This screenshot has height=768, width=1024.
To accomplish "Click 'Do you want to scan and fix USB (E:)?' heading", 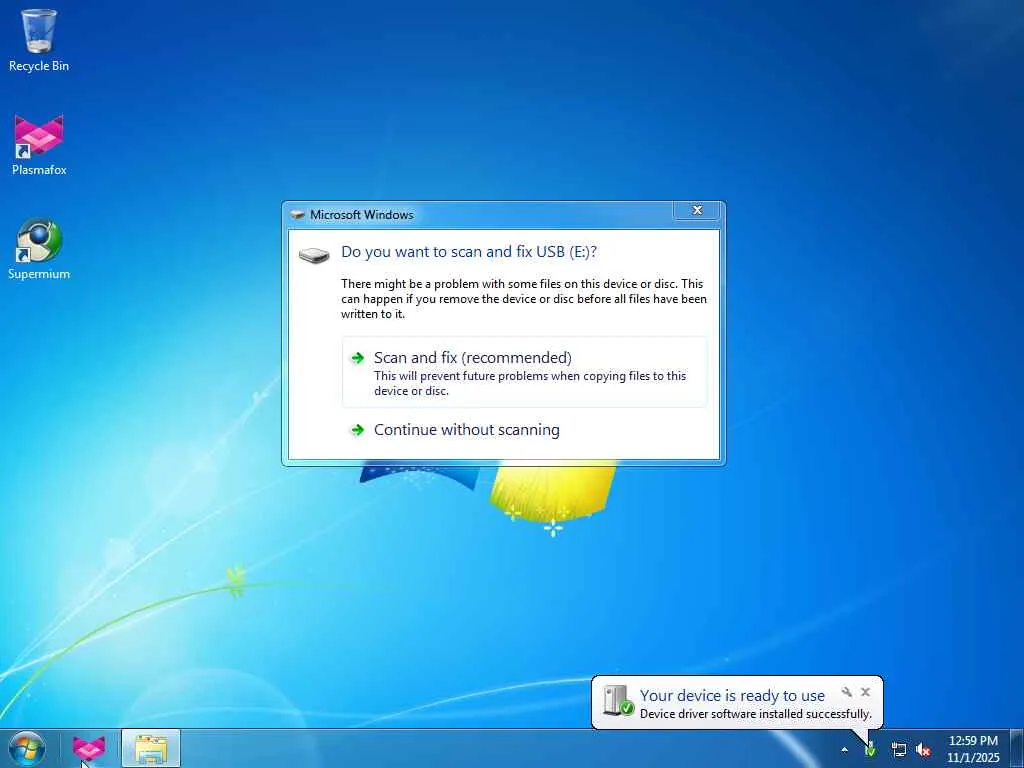I will (469, 252).
